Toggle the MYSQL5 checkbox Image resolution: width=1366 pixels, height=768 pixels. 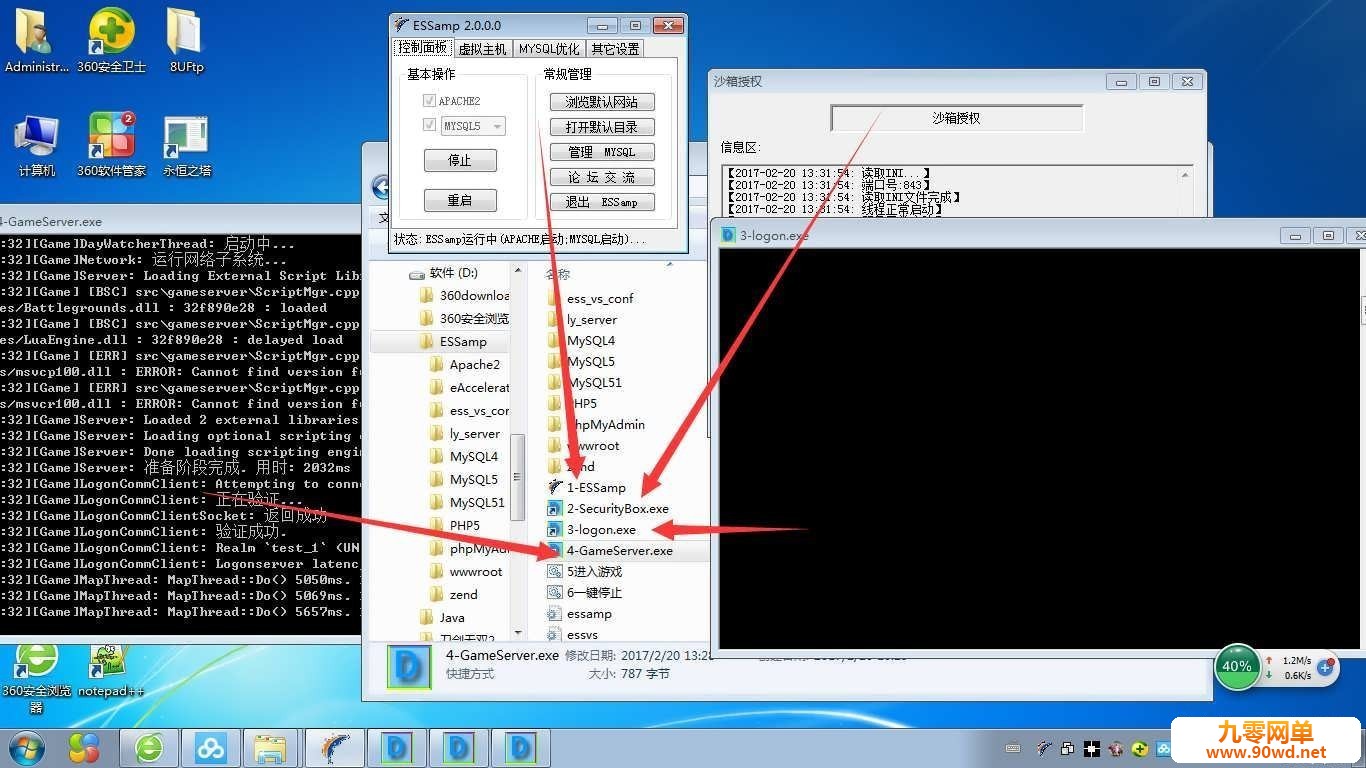(x=430, y=126)
